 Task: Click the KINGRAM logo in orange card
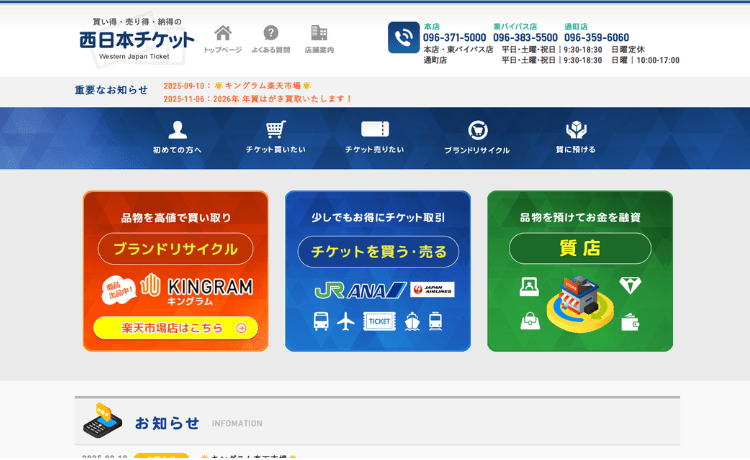point(197,289)
